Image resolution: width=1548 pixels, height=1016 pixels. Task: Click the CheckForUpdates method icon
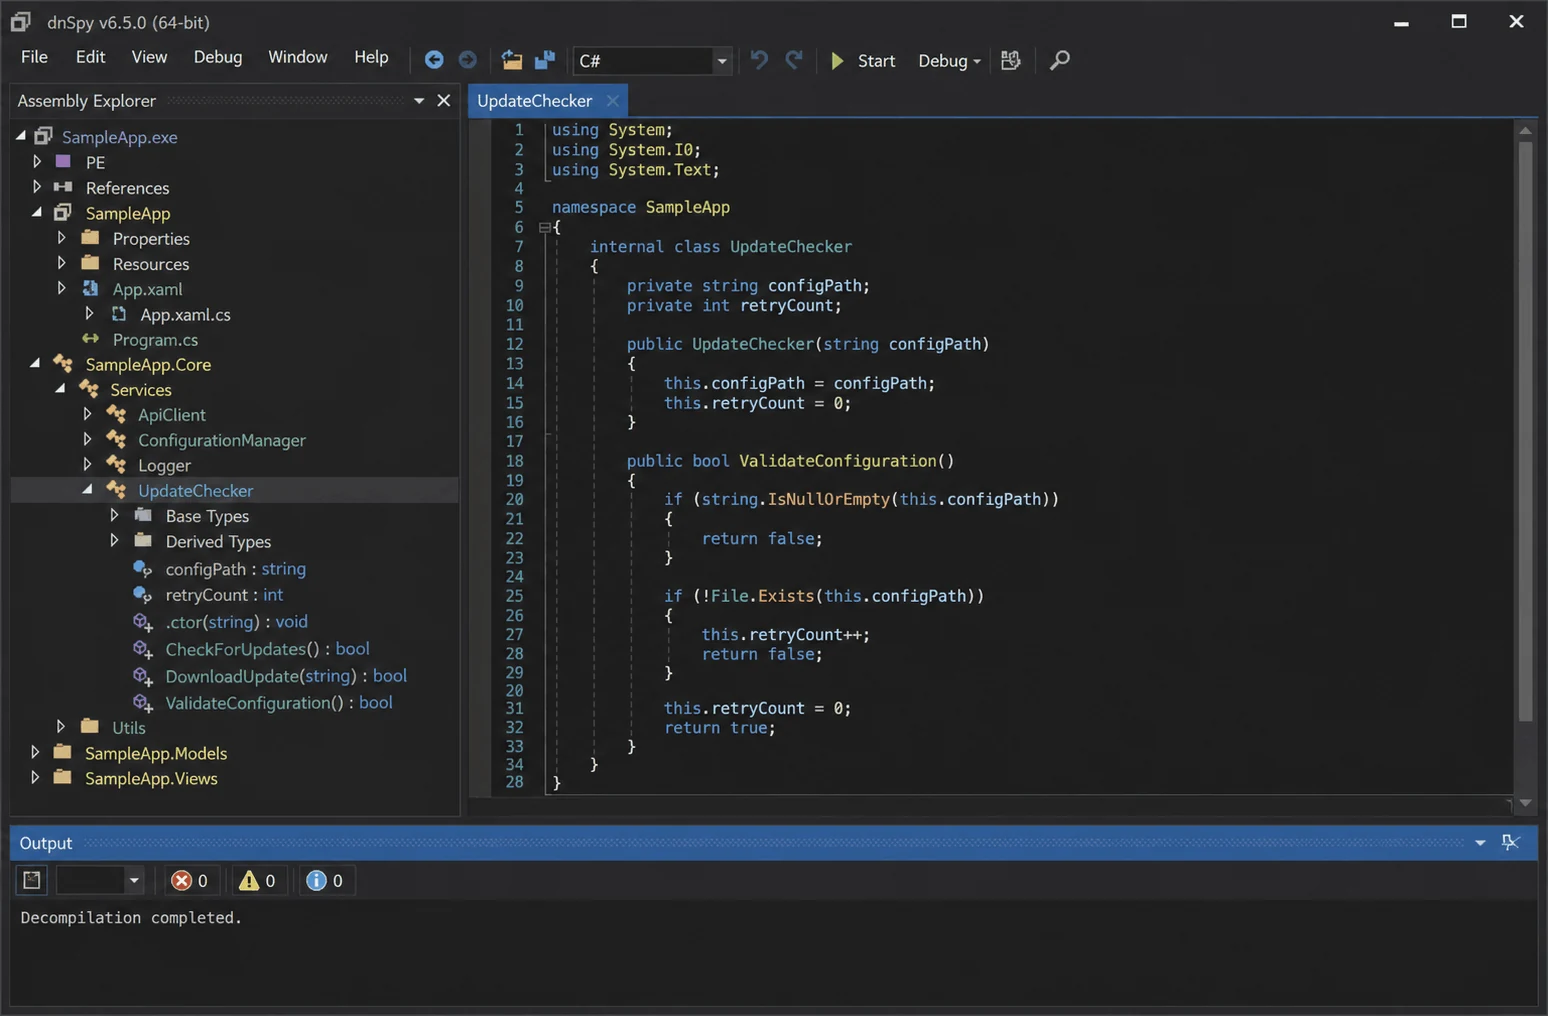point(142,649)
